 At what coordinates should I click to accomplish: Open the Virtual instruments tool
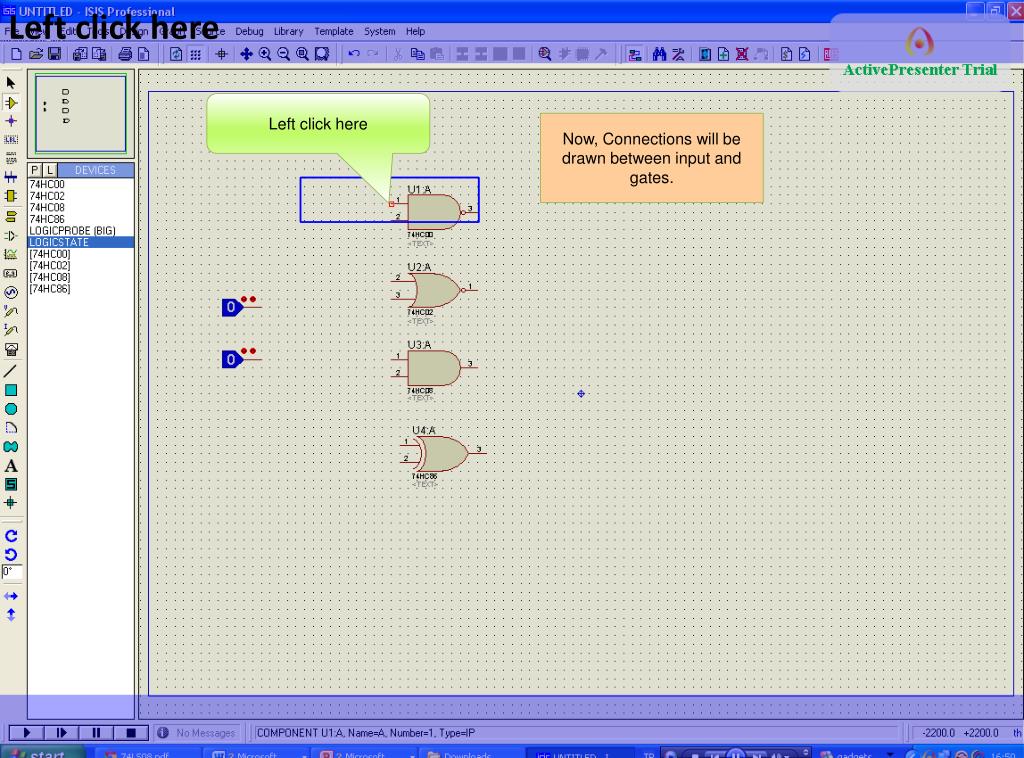click(10, 350)
